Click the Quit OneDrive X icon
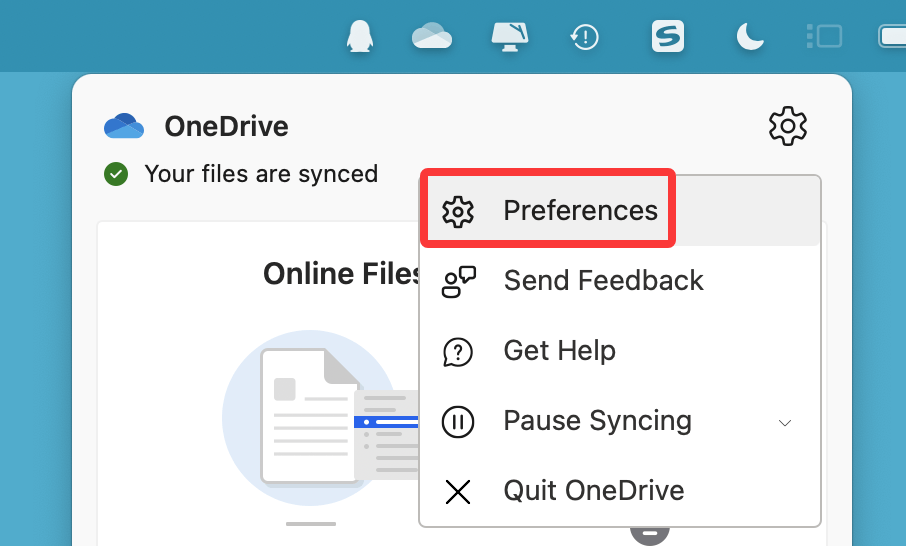Viewport: 906px width, 546px height. (458, 492)
